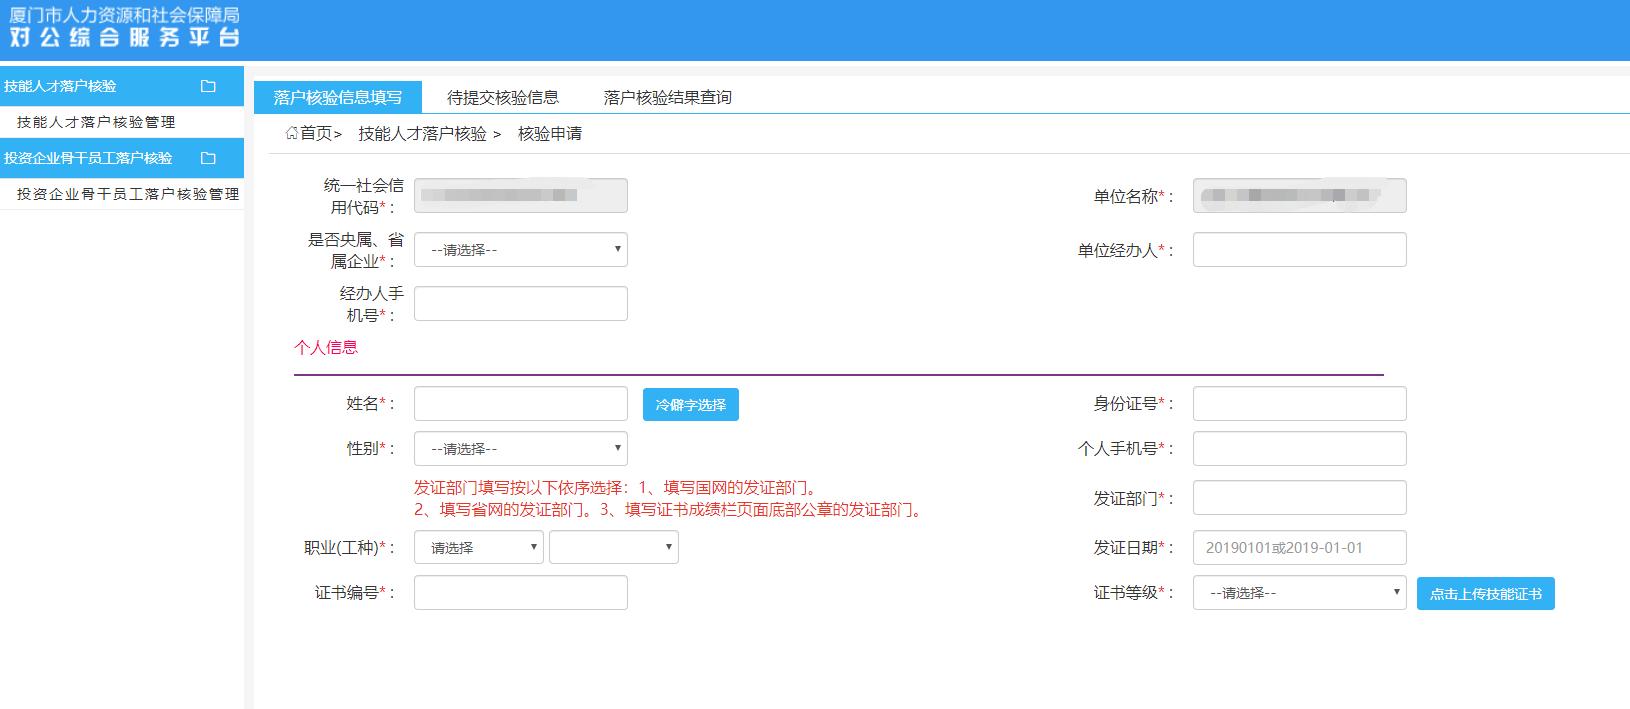
Task: Focus the 统一社会信用代码 field
Action: 521,195
